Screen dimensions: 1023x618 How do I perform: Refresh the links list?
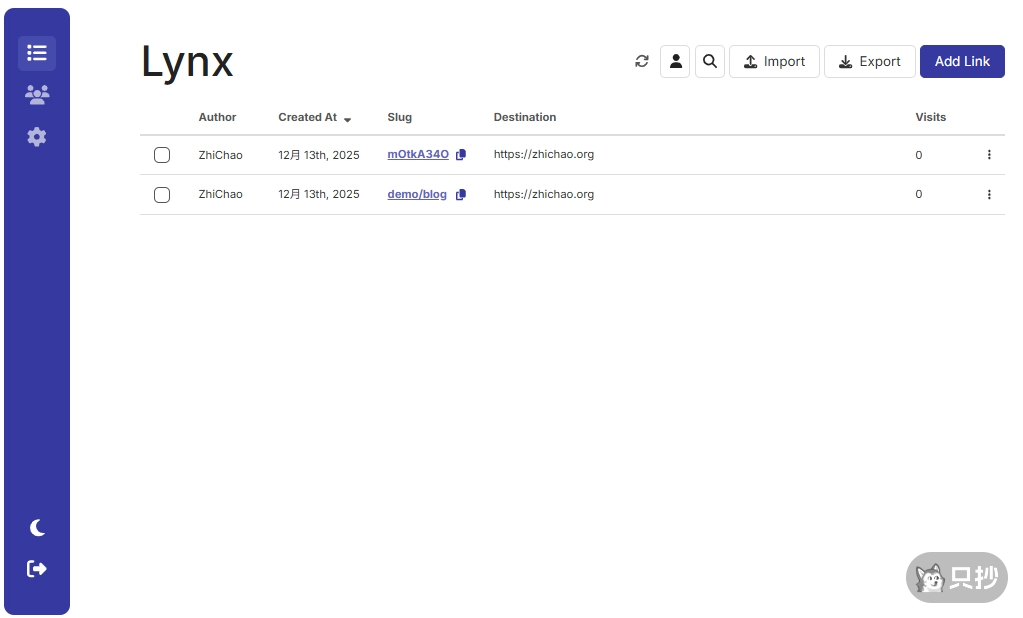642,61
